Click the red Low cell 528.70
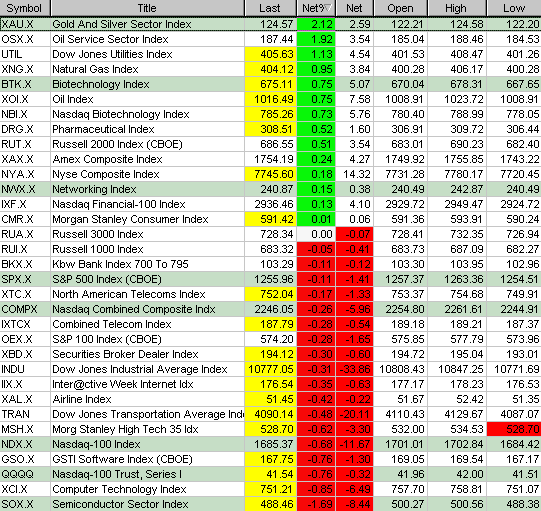 pyautogui.click(x=514, y=429)
